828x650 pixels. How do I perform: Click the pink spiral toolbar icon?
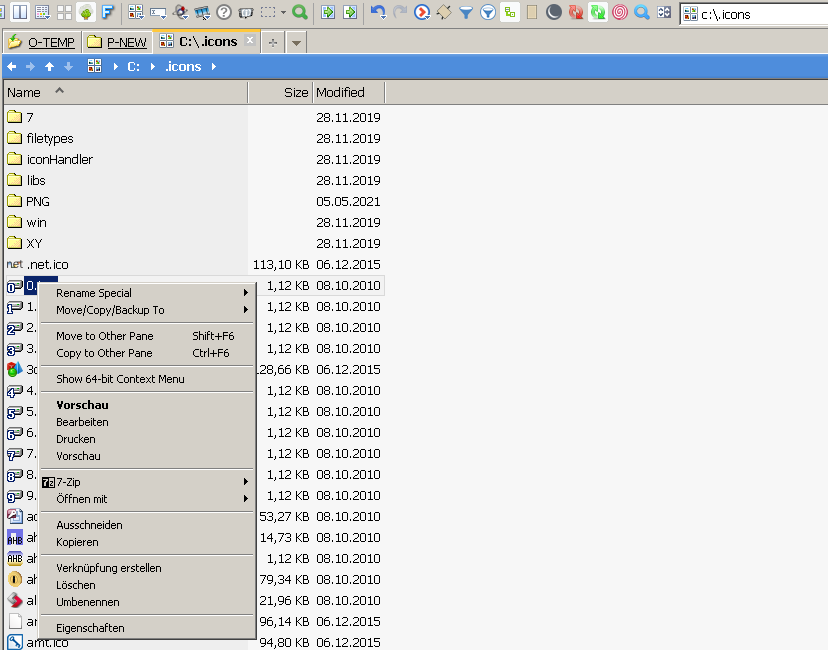620,13
